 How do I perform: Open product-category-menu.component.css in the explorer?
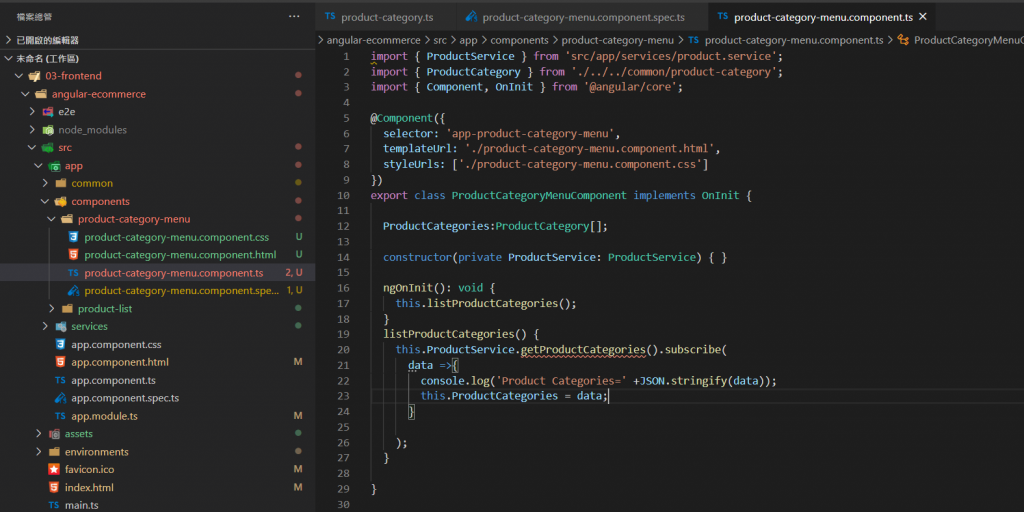pos(176,237)
